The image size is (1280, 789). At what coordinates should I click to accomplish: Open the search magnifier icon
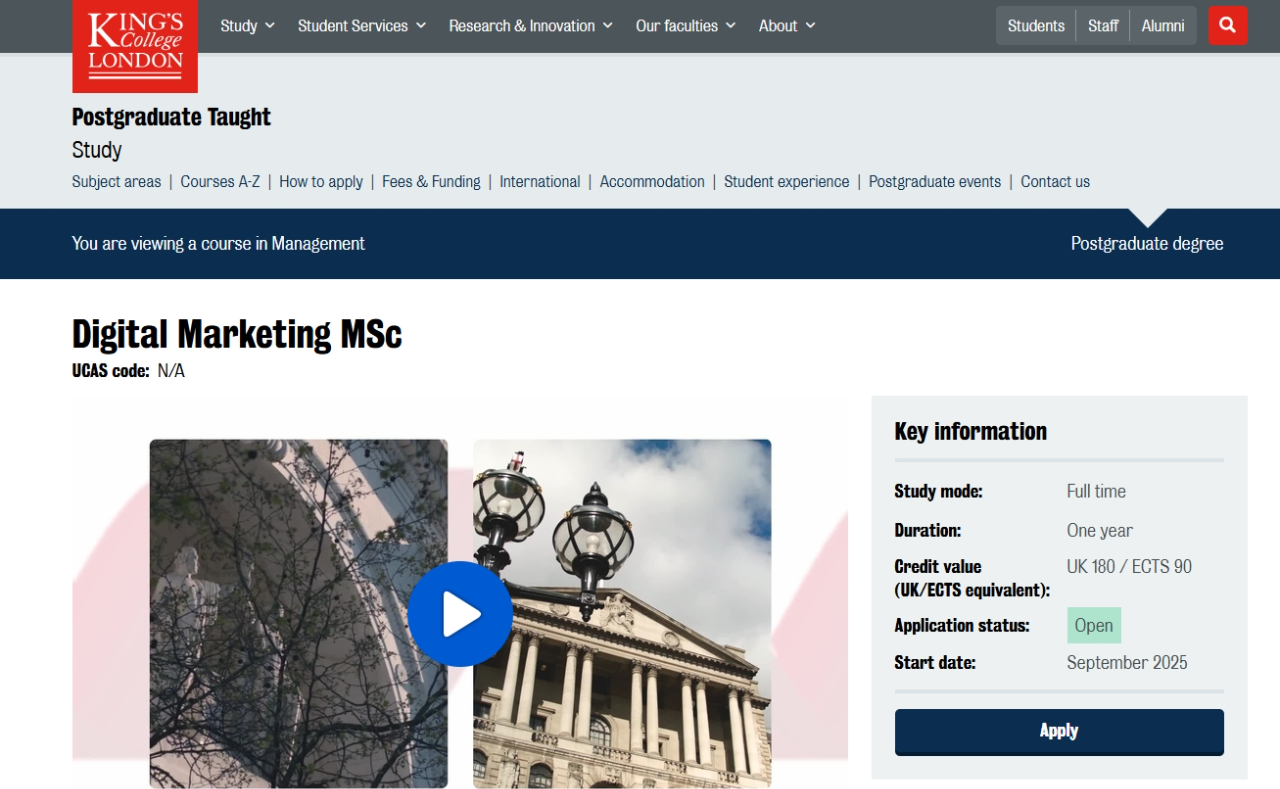(x=1227, y=26)
